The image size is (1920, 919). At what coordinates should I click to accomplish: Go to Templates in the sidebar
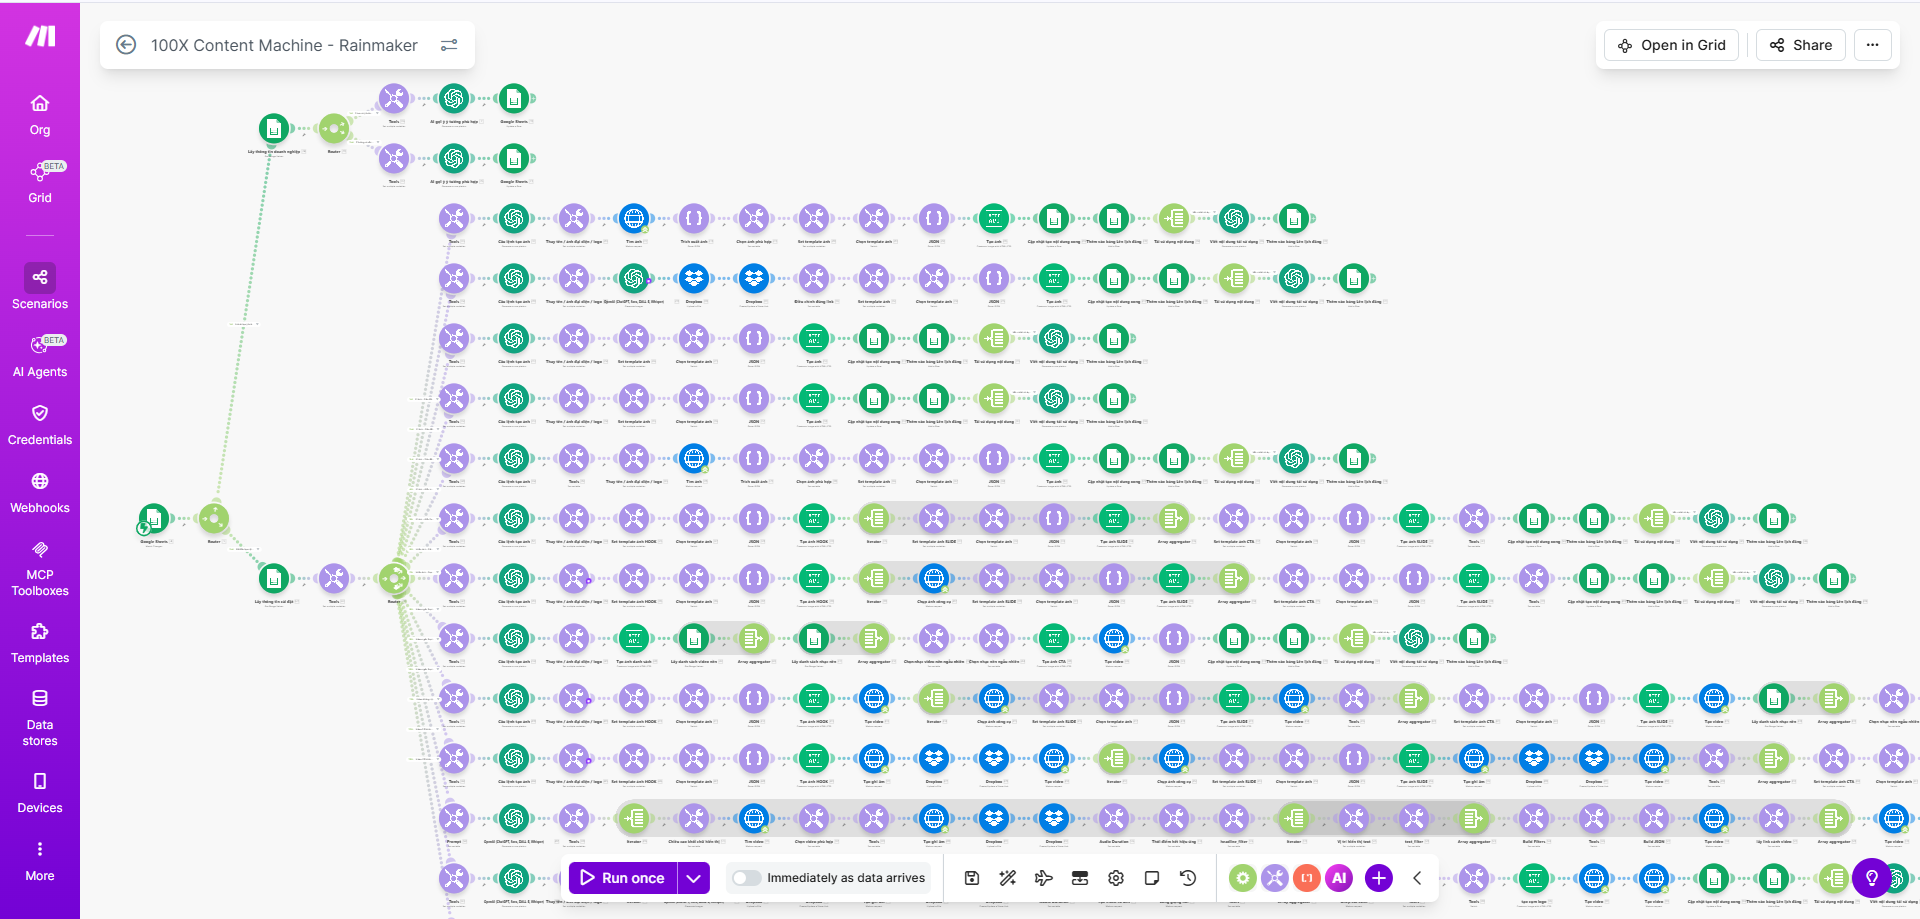[x=40, y=643]
